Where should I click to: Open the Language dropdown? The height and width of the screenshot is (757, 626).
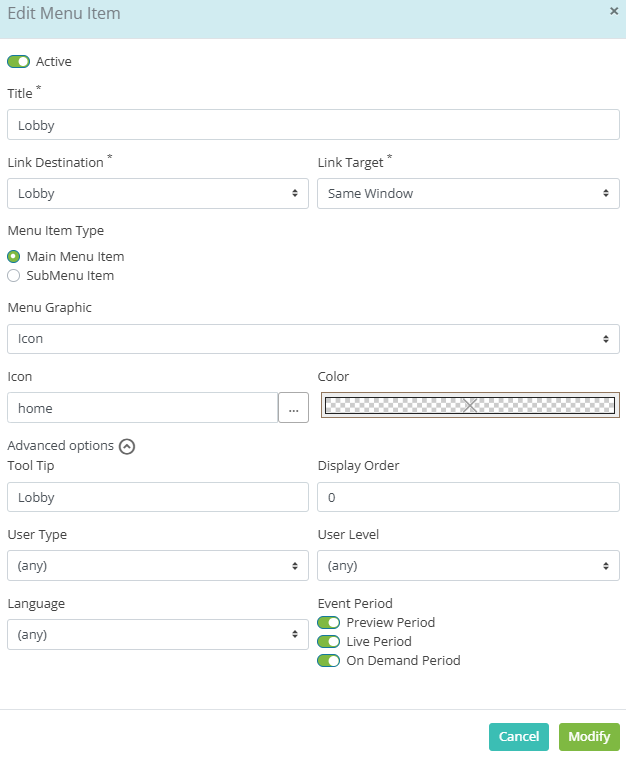coord(158,635)
